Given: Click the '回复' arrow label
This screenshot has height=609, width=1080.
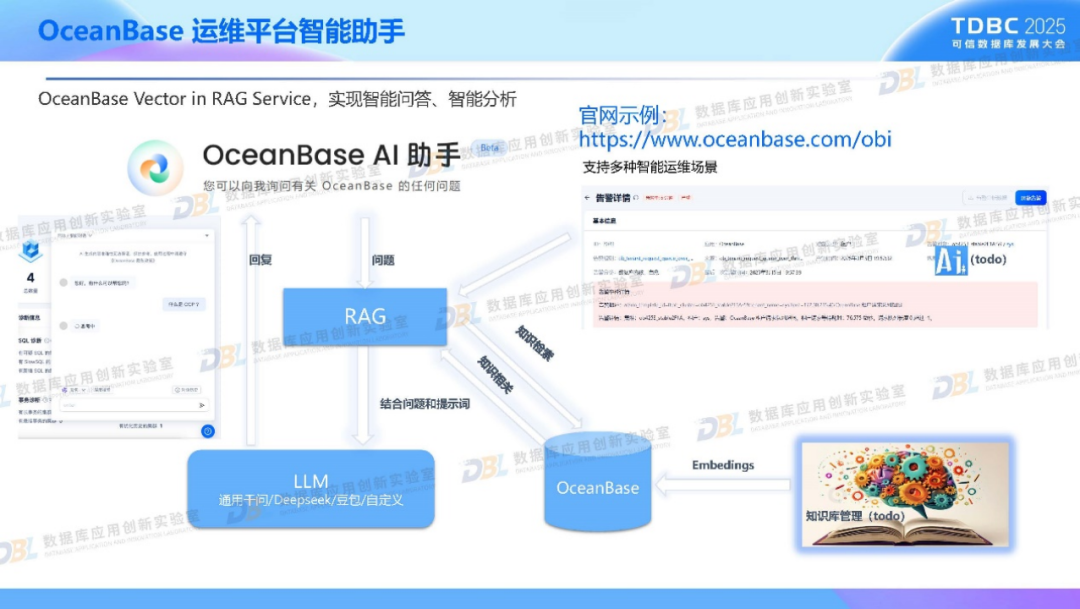Looking at the screenshot, I should click(x=260, y=260).
